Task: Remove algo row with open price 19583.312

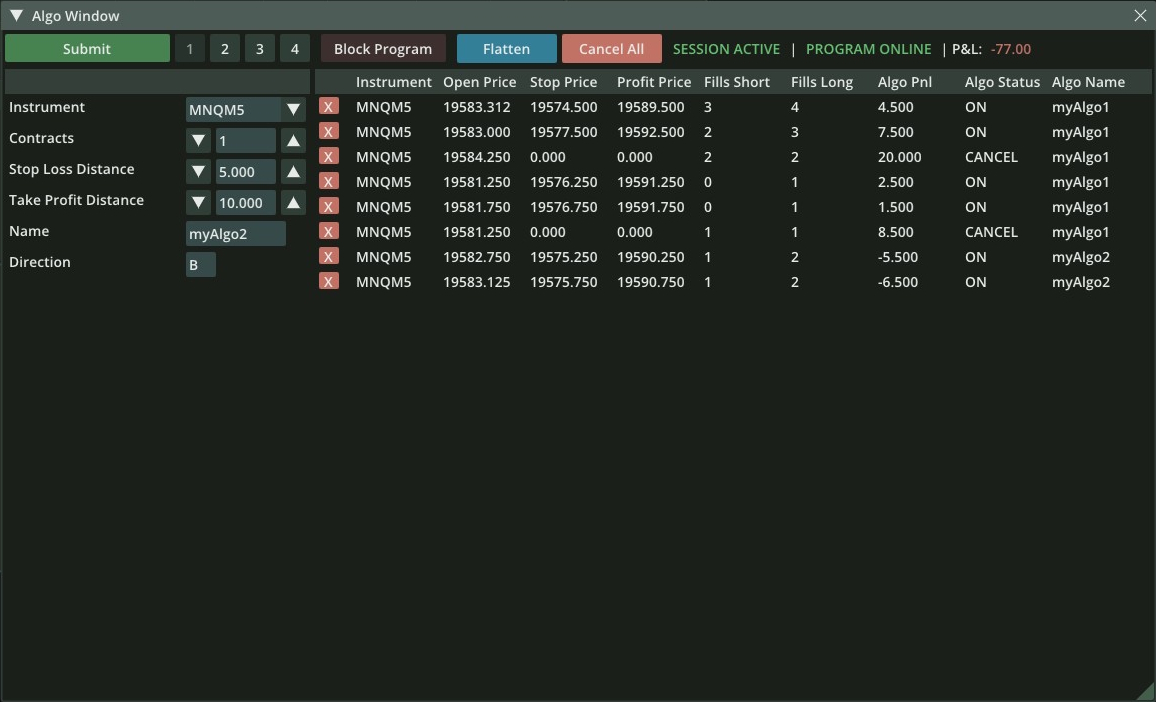Action: point(329,107)
